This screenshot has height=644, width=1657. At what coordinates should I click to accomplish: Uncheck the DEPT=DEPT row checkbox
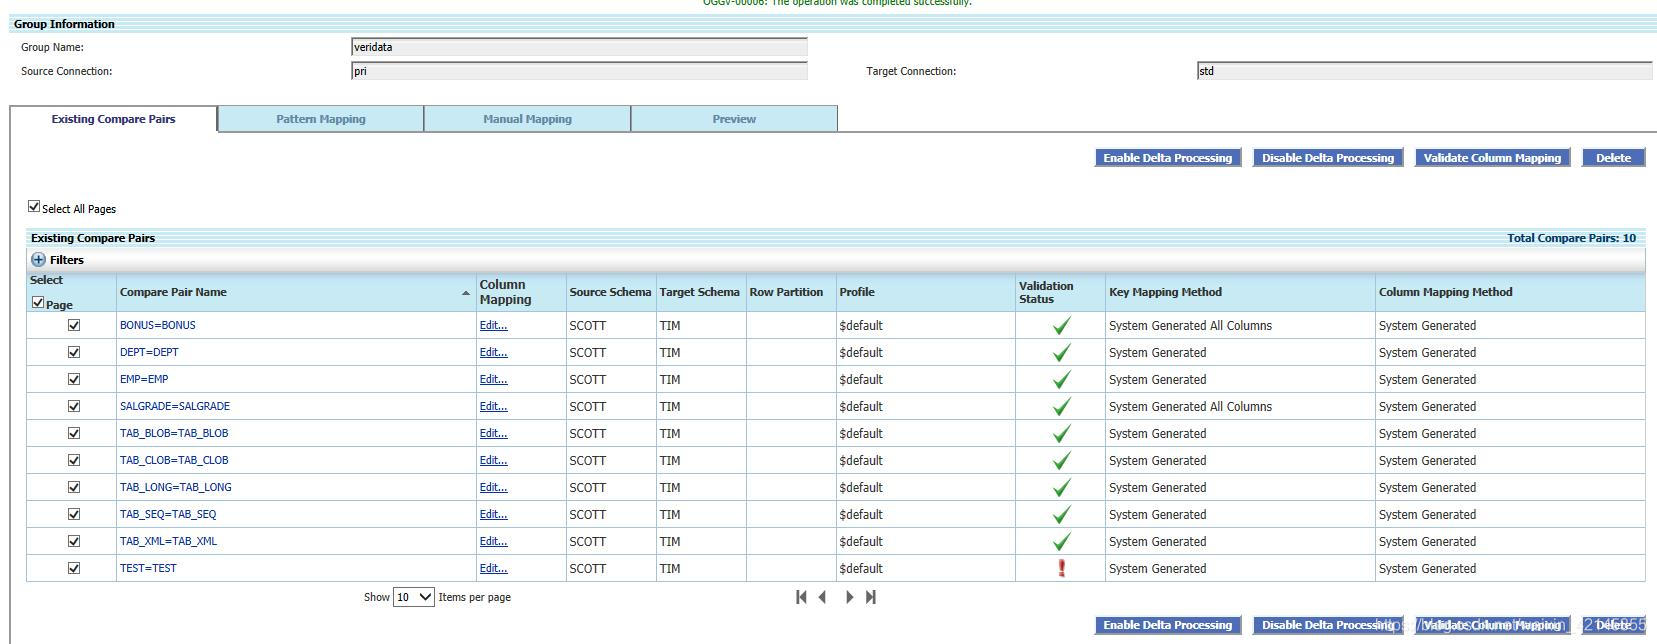tap(74, 352)
